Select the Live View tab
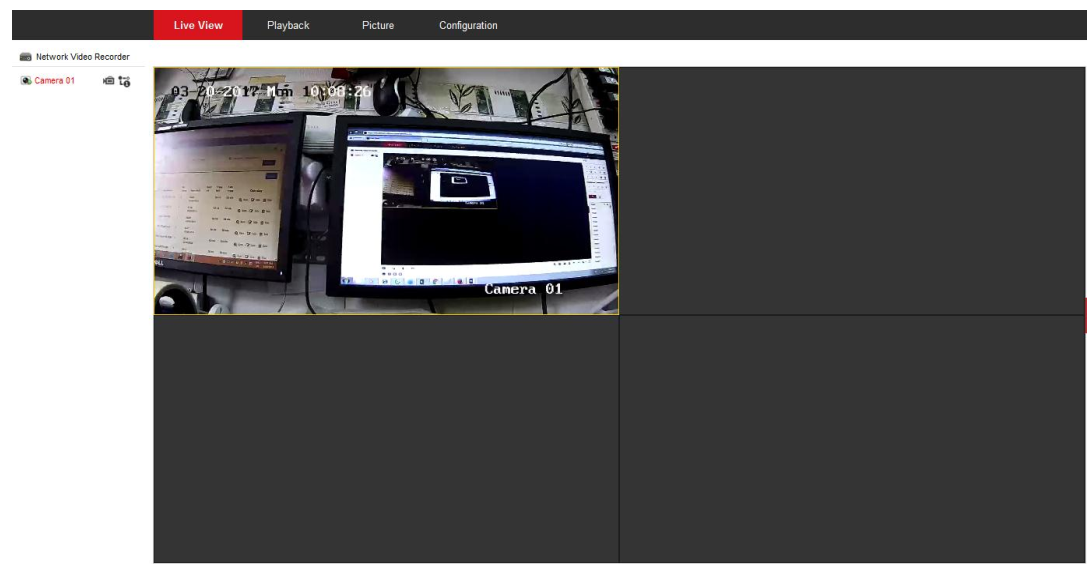Viewport: 1091px width, 572px height. 198,25
